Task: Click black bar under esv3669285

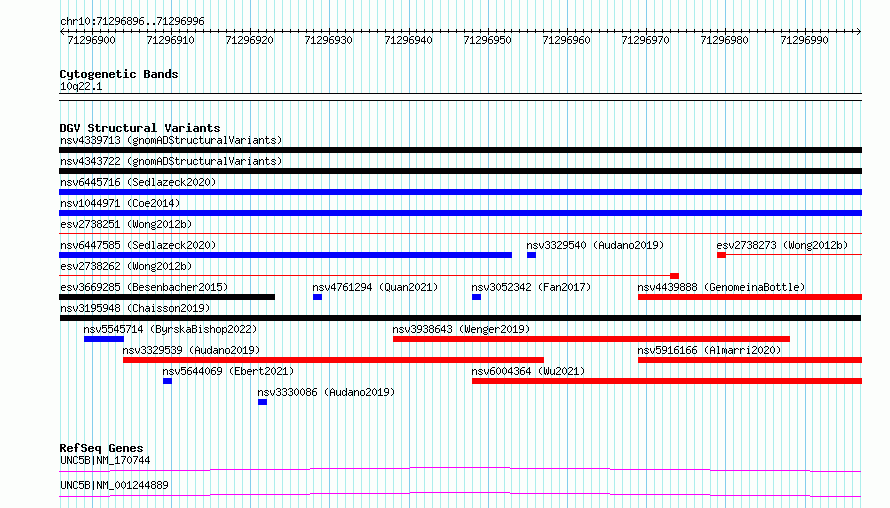Action: [167, 297]
